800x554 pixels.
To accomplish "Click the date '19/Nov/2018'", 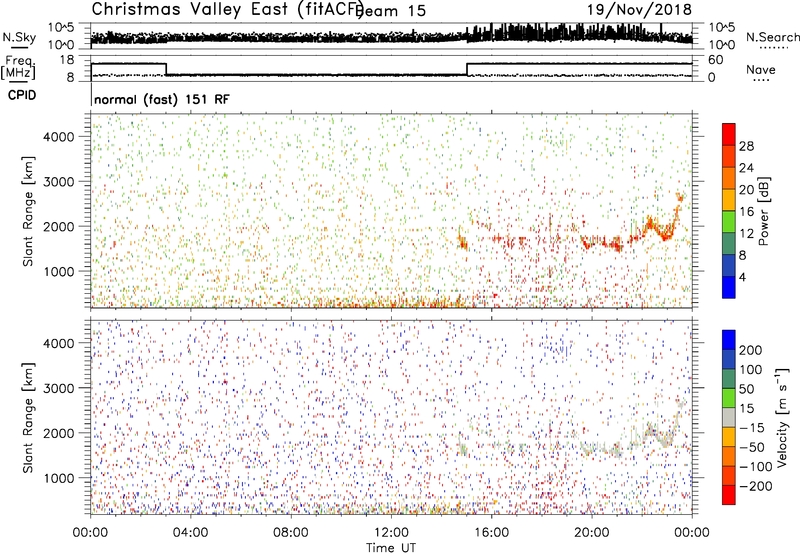I will point(639,10).
